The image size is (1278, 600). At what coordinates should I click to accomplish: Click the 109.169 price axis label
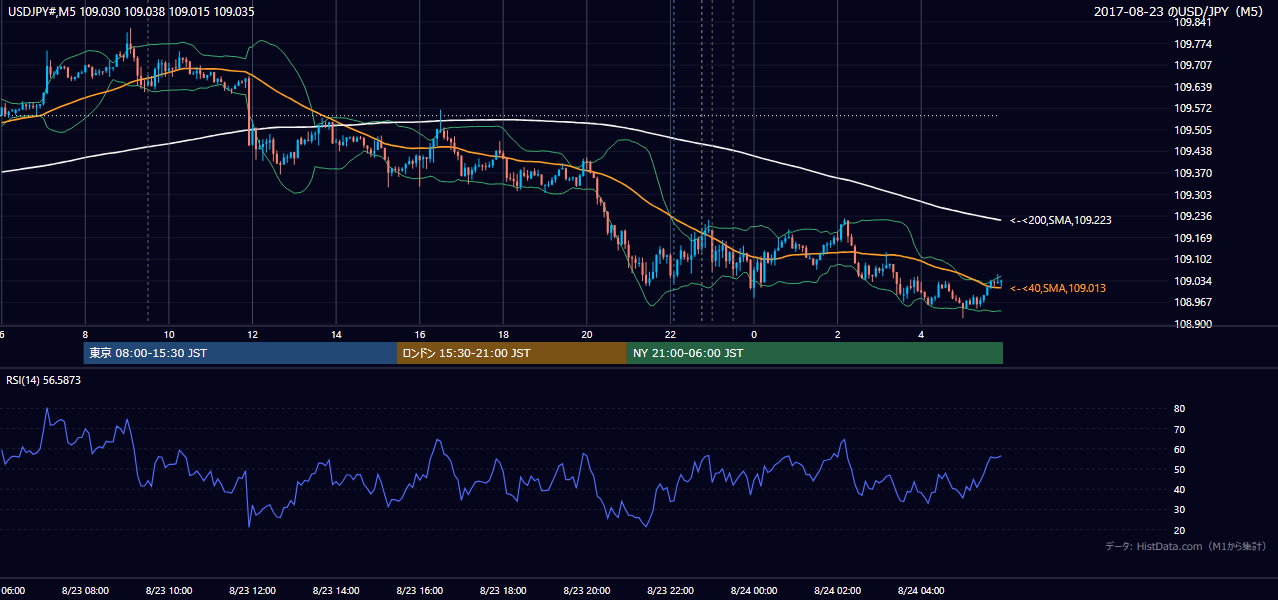[x=1193, y=238]
